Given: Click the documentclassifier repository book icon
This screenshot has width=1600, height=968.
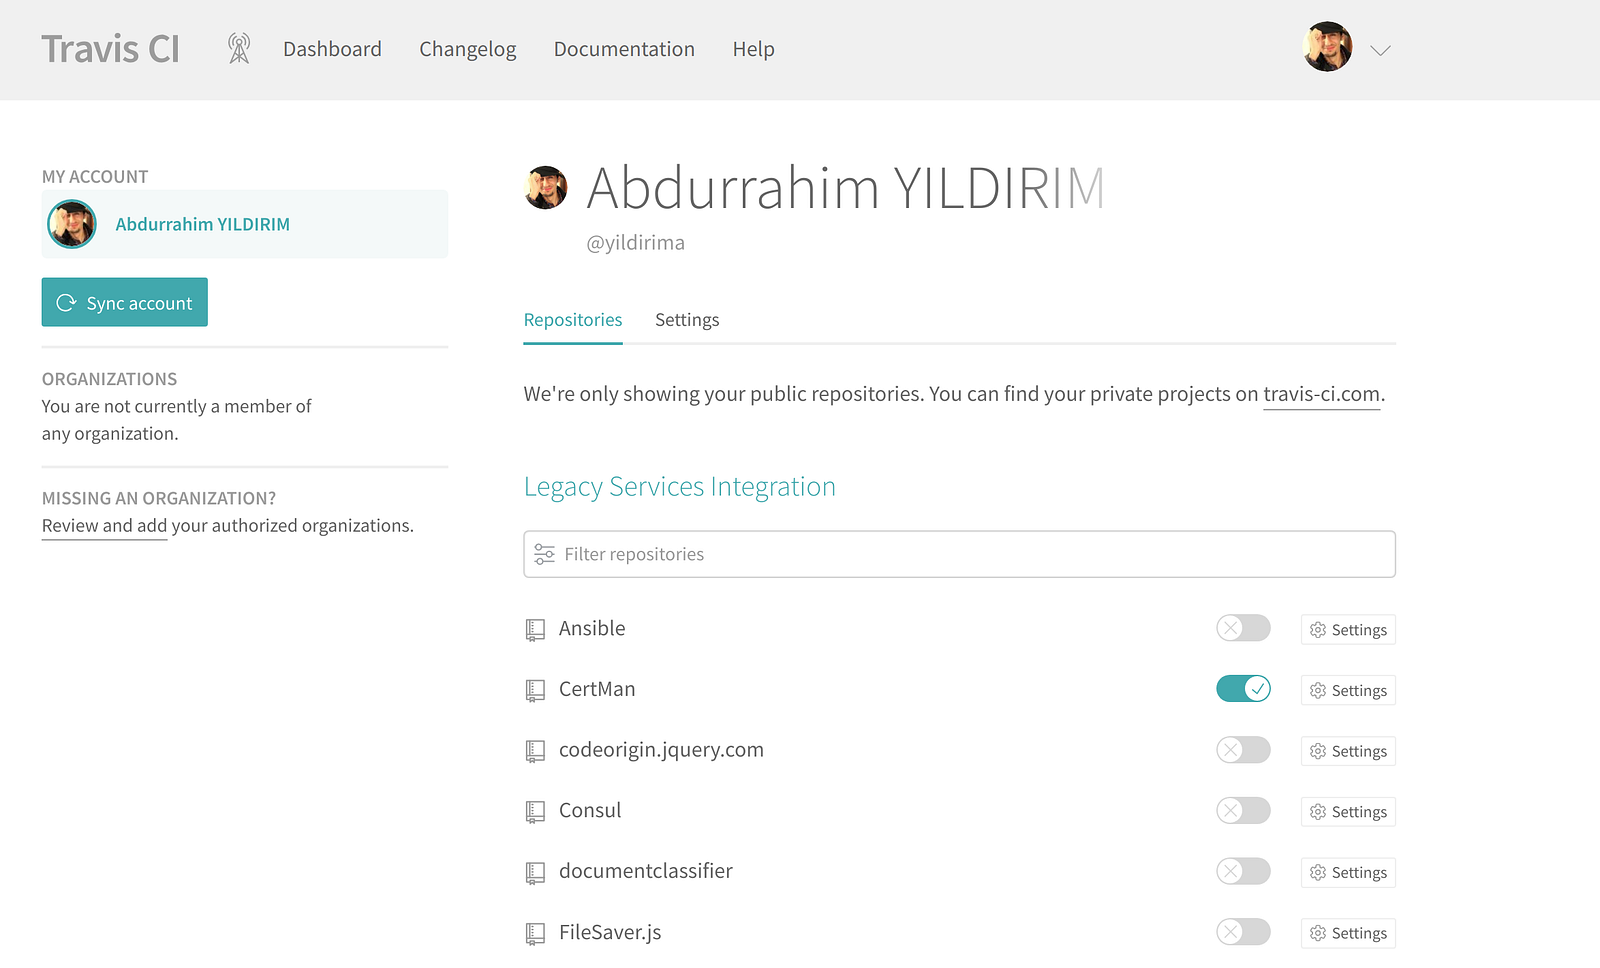Looking at the screenshot, I should click(535, 872).
